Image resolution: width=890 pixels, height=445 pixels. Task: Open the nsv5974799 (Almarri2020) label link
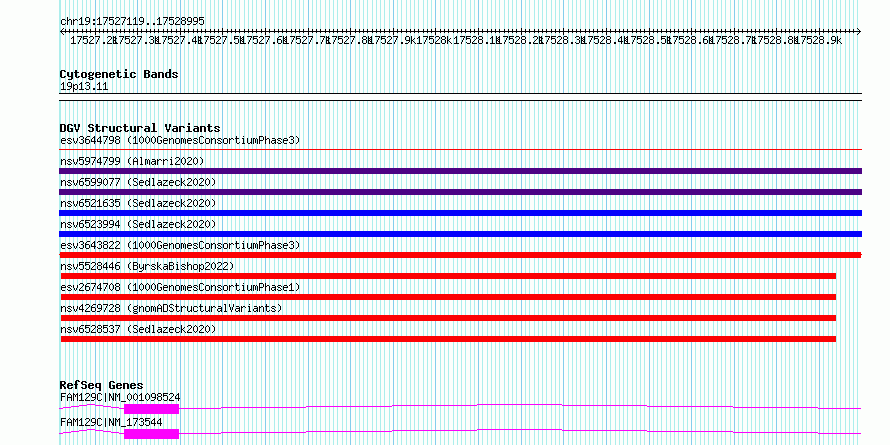pos(132,161)
